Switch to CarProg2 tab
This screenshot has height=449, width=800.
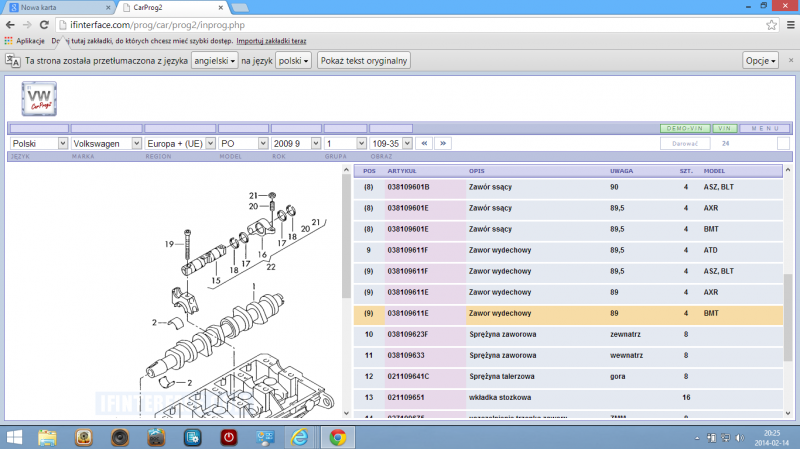coord(171,8)
